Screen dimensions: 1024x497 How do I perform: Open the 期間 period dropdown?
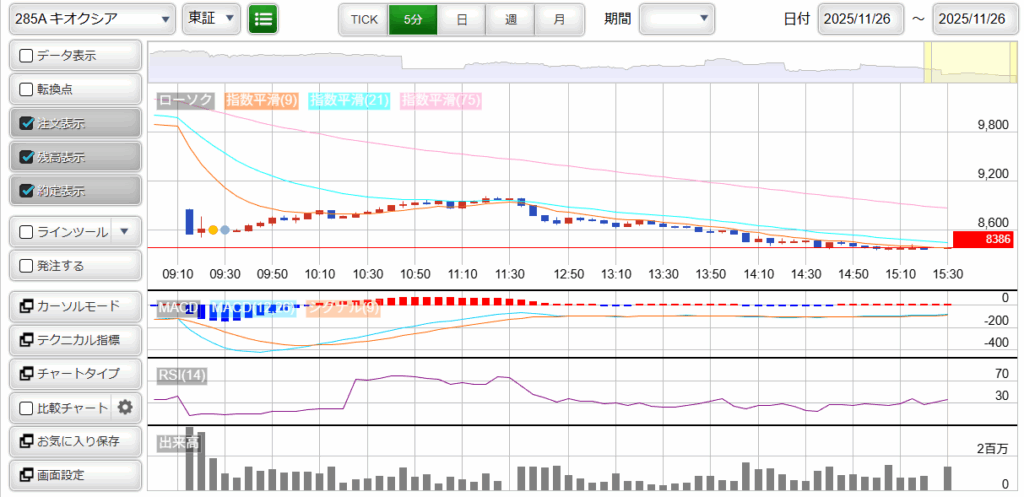677,19
